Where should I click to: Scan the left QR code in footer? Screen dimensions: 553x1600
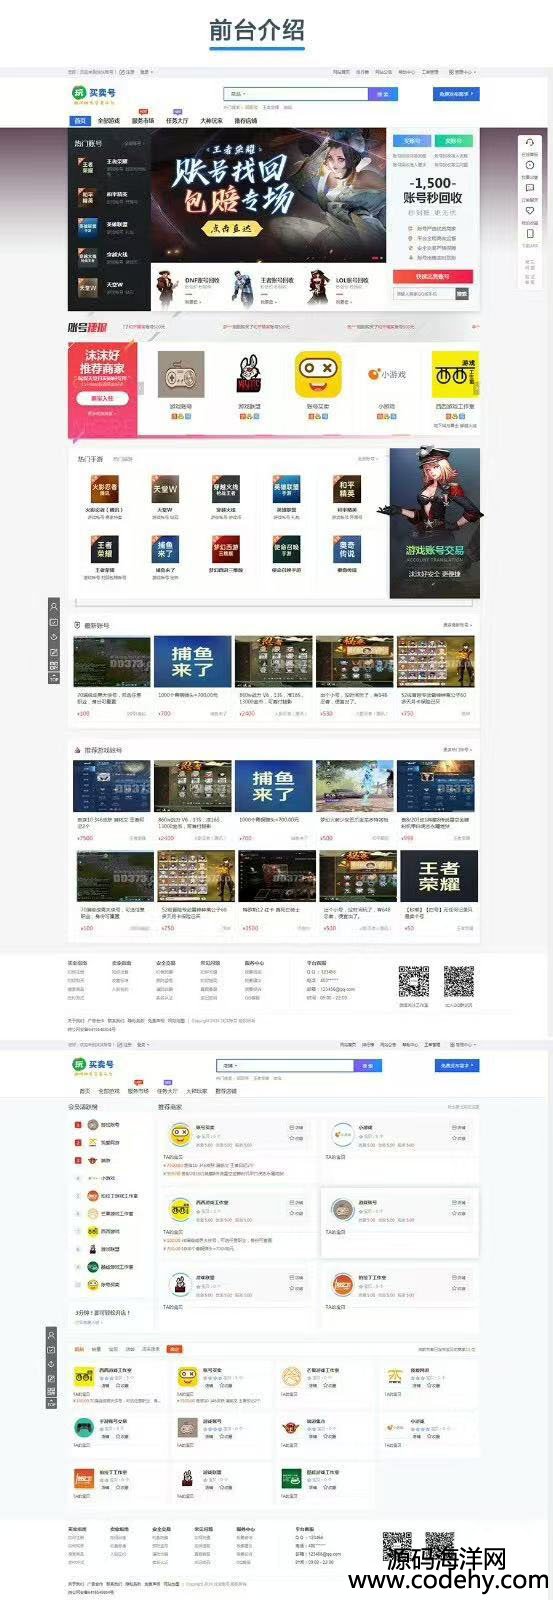pos(413,981)
